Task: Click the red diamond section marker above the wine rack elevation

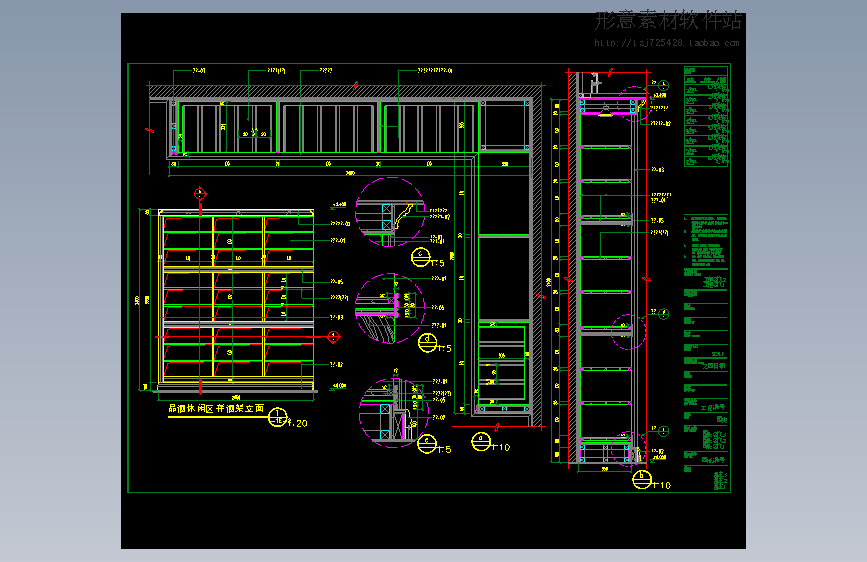Action: coord(200,194)
